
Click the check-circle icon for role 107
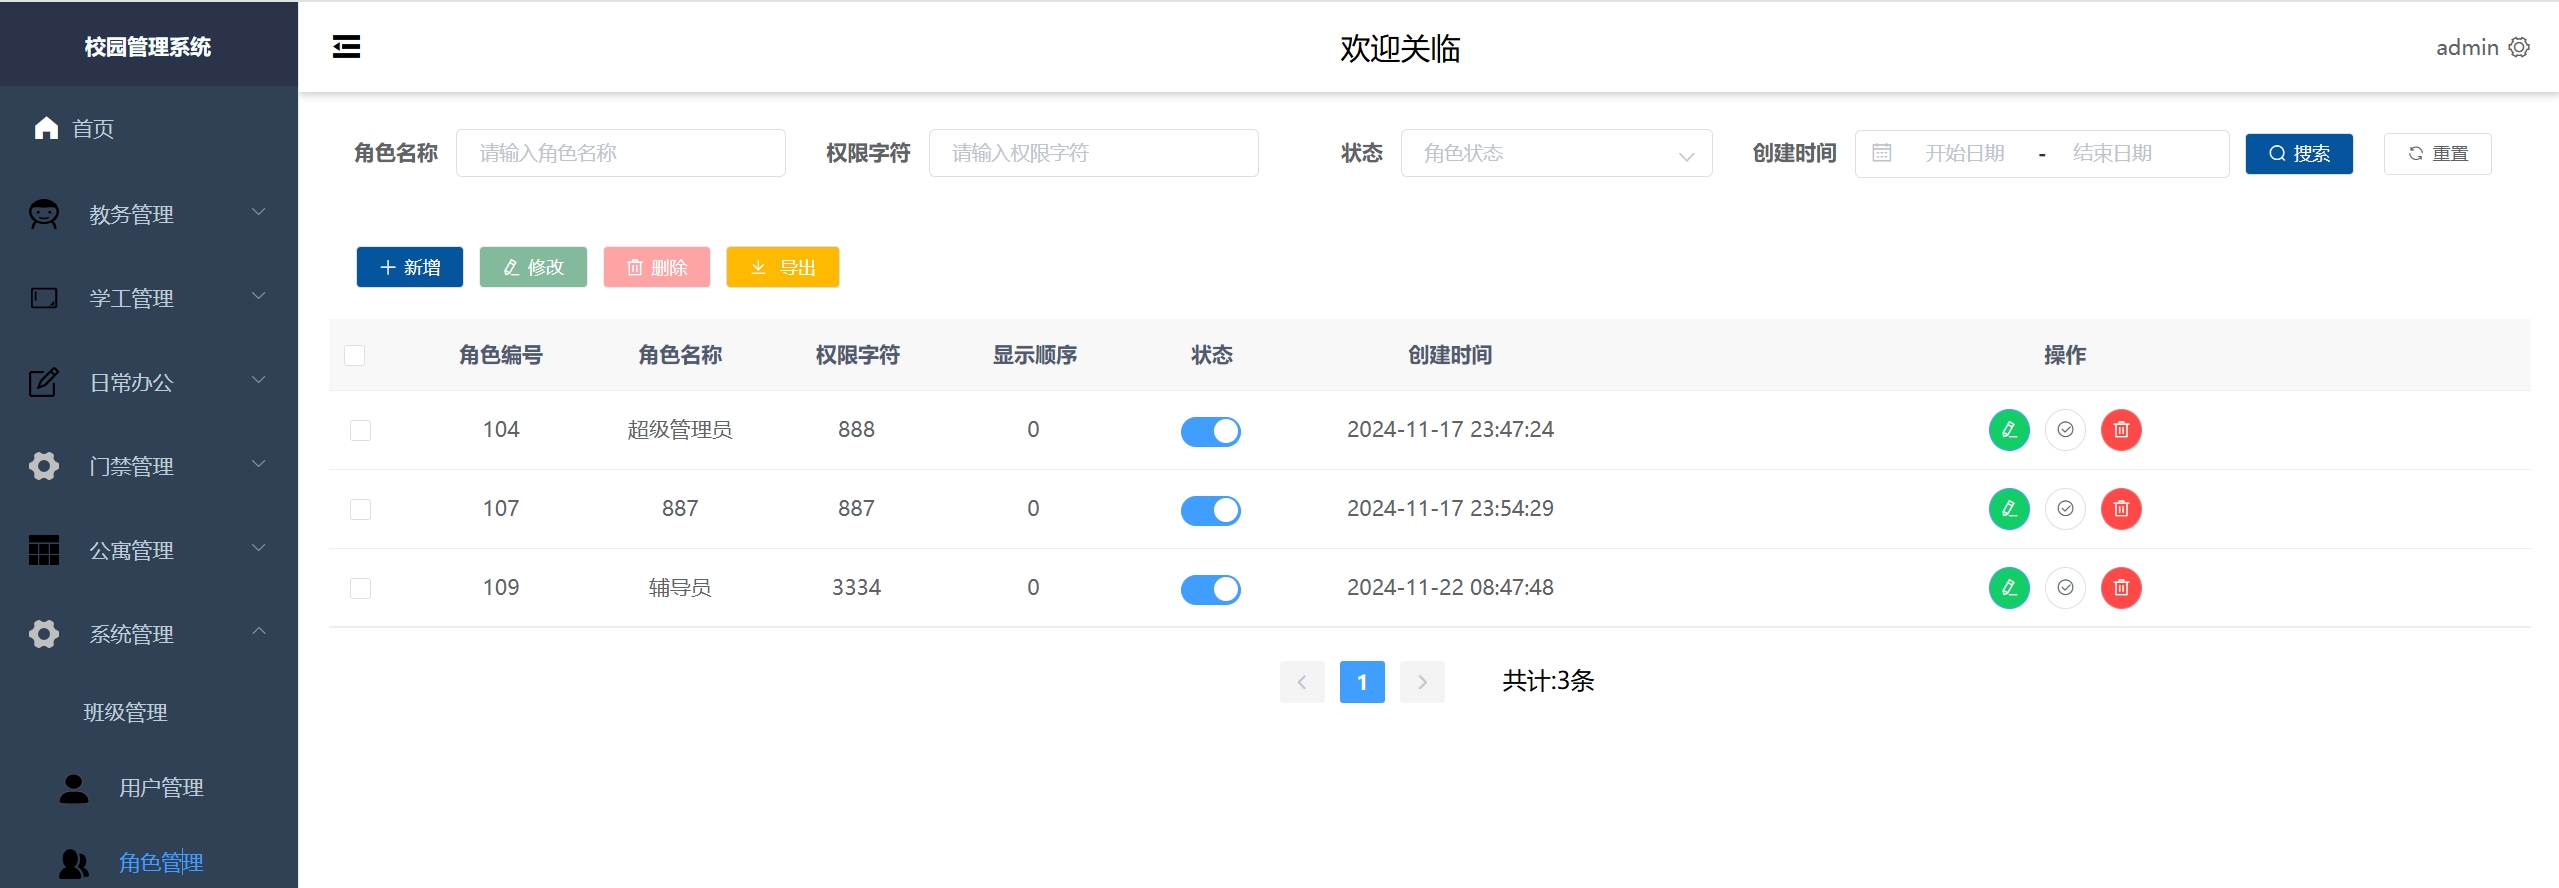pyautogui.click(x=2065, y=509)
